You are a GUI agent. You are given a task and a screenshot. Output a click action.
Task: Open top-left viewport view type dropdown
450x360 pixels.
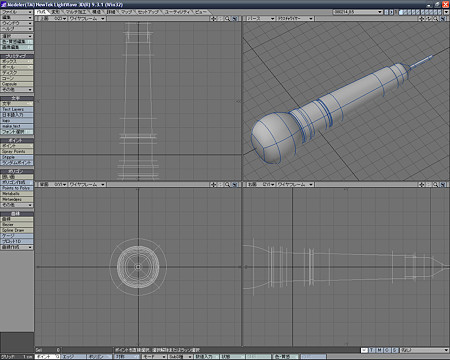[x=53, y=19]
